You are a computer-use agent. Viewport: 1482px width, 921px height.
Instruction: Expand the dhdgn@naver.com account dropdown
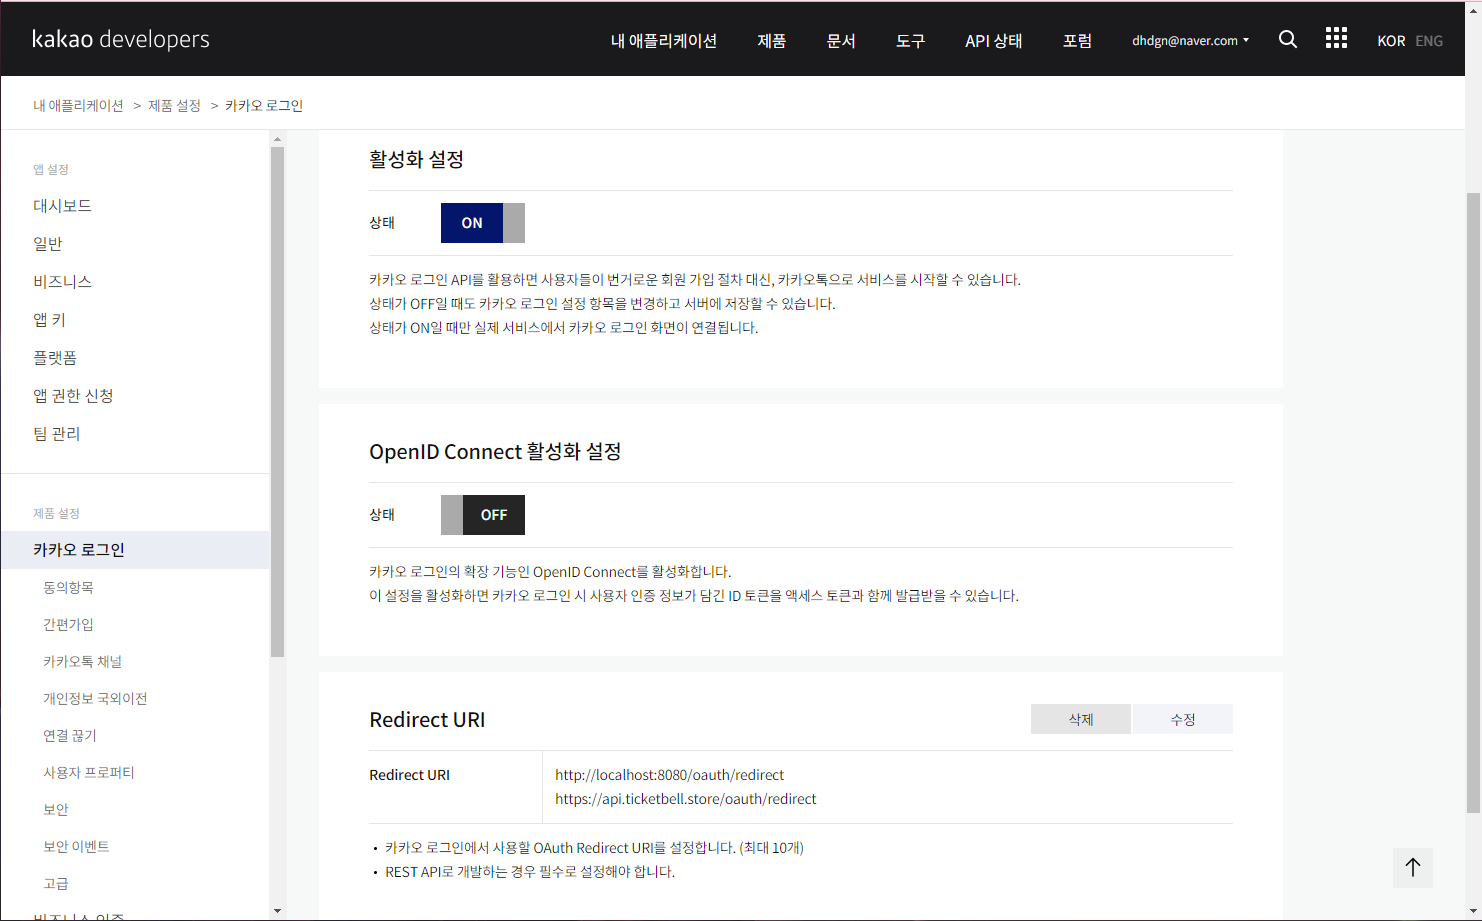point(1190,41)
